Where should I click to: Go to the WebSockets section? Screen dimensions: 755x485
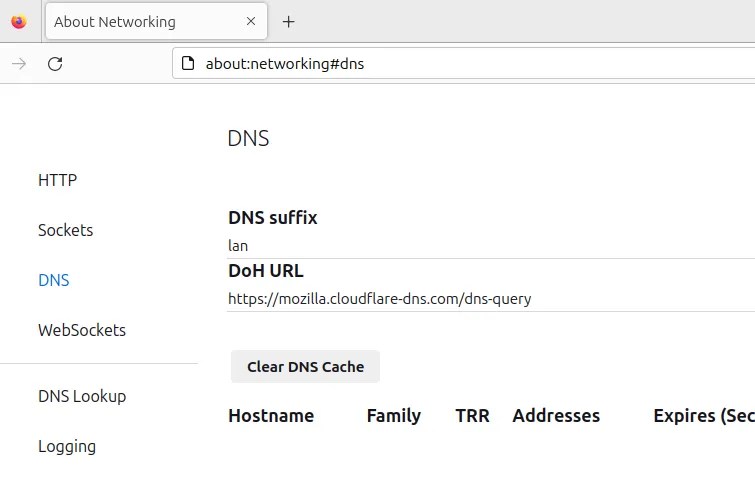click(82, 330)
